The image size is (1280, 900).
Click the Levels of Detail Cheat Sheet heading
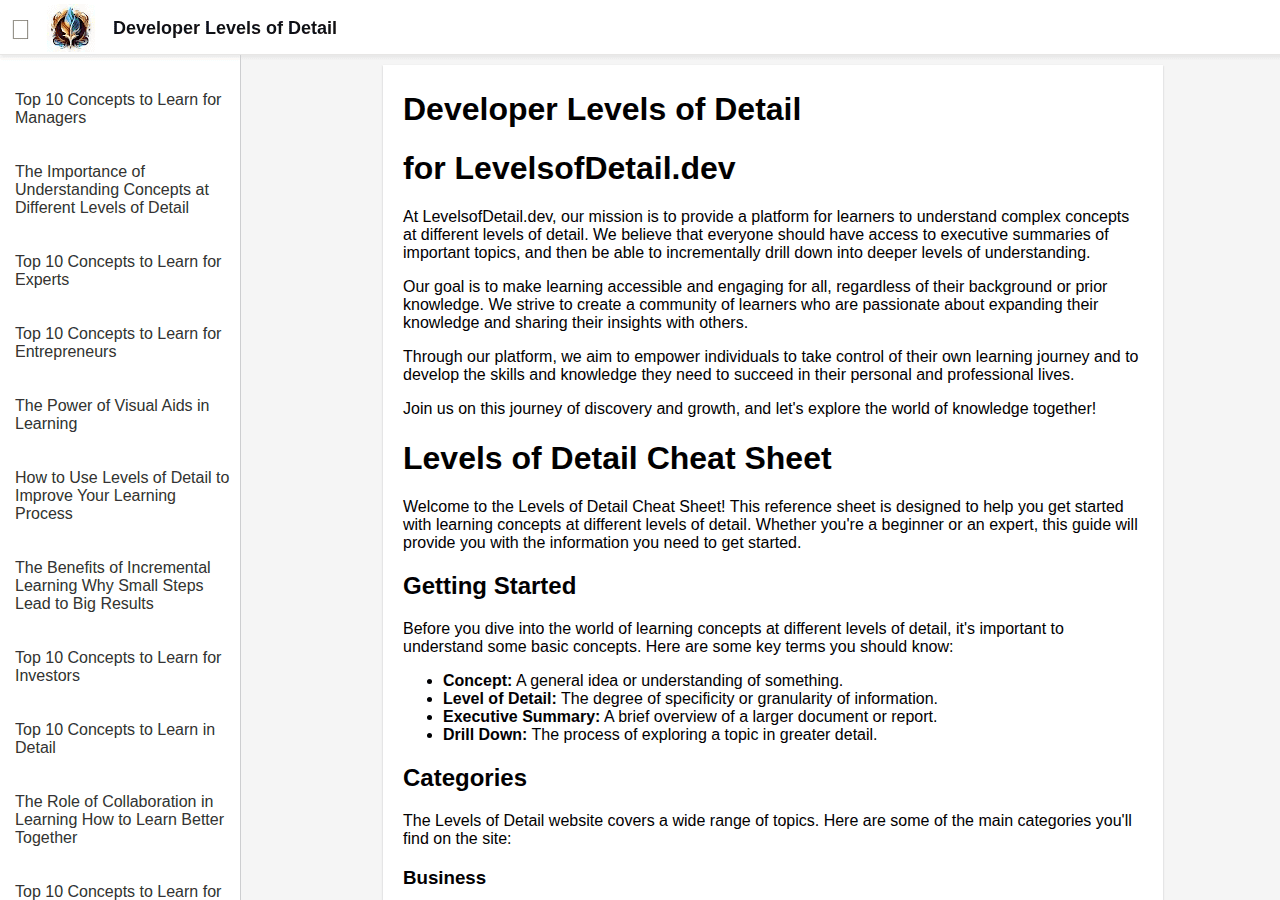[617, 458]
